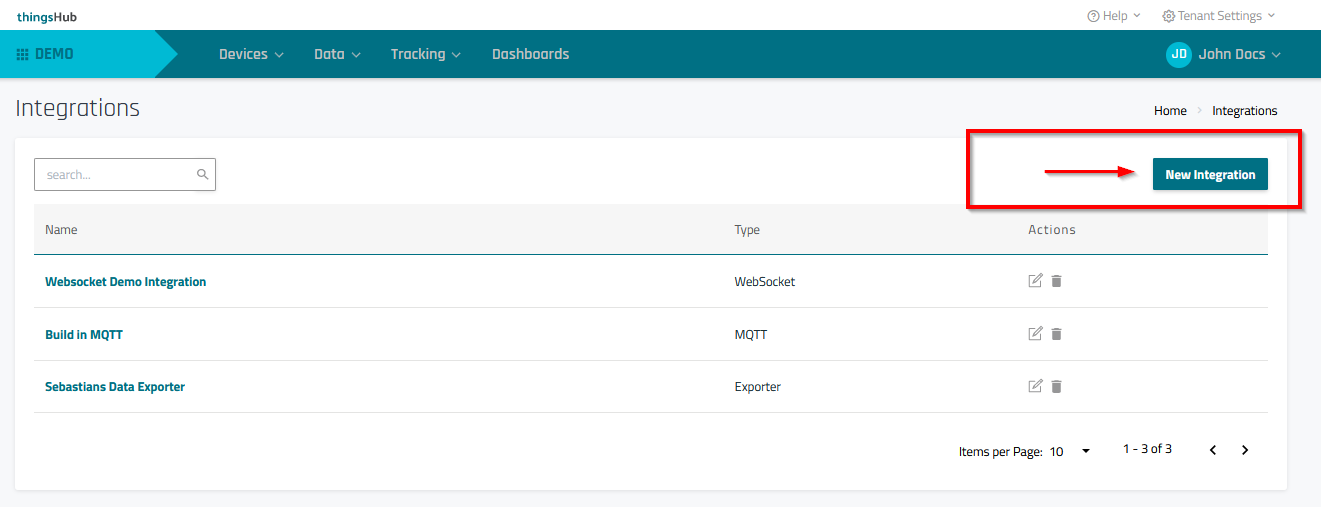Viewport: 1321px width, 507px height.
Task: Delete the Websocket Demo Integration row
Action: [1056, 281]
